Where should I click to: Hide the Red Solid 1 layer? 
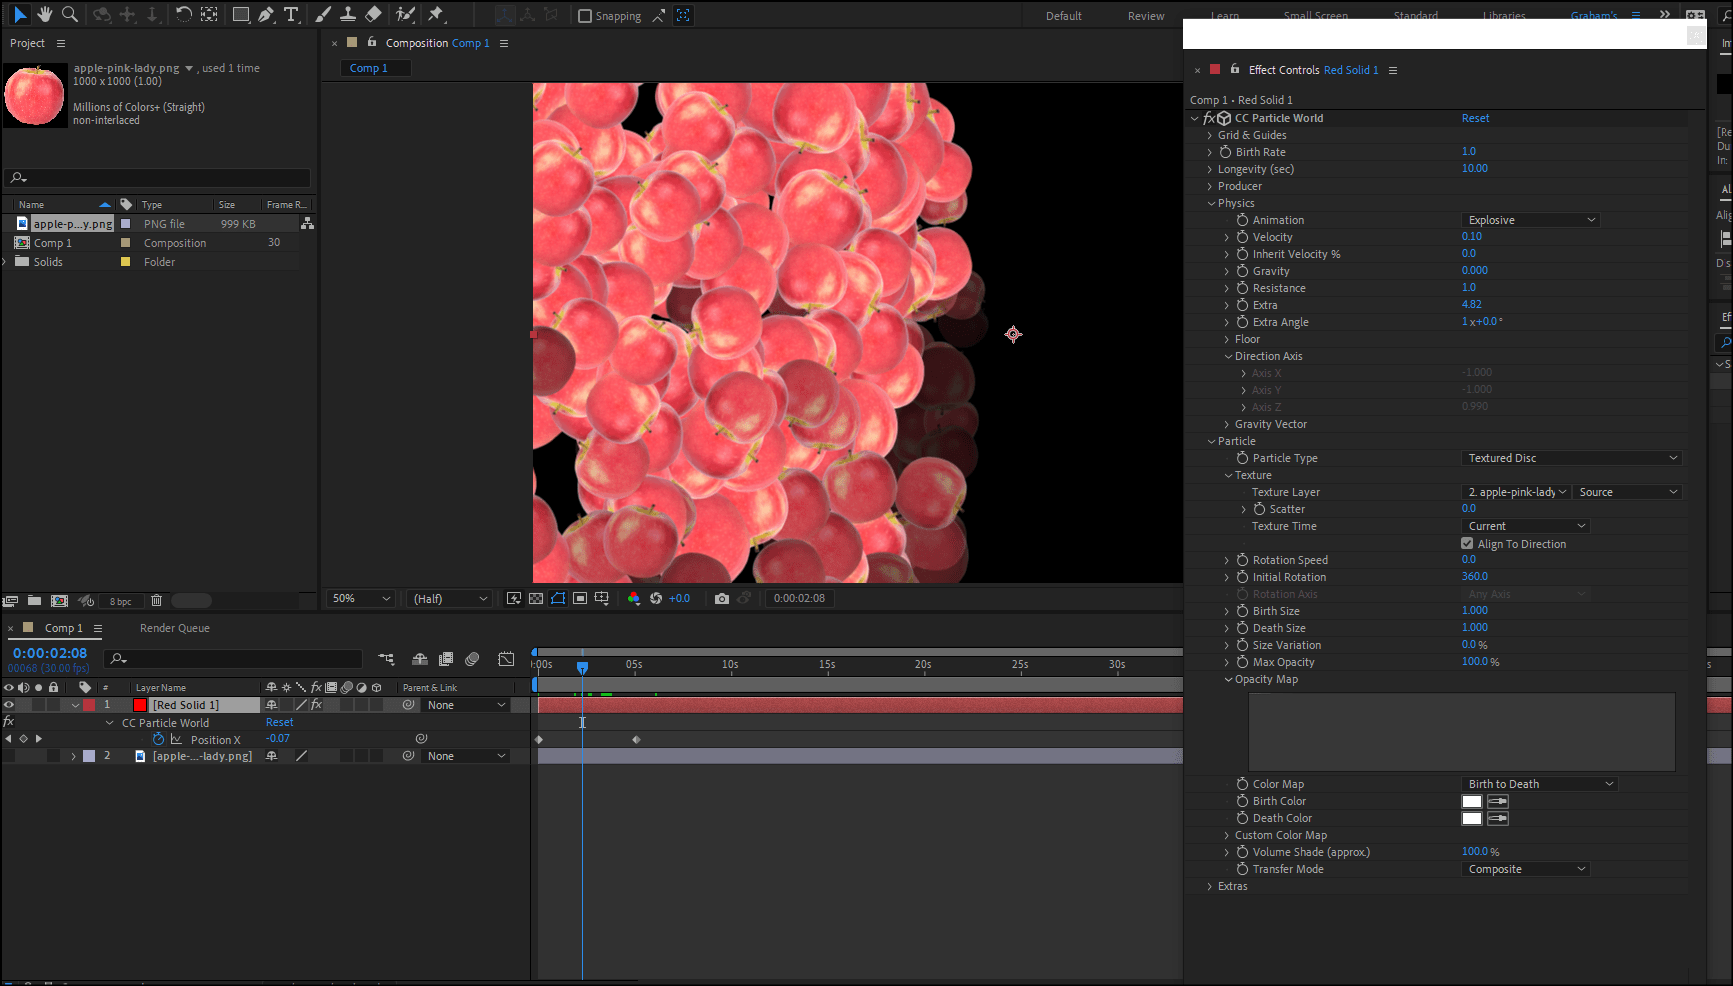tap(9, 704)
